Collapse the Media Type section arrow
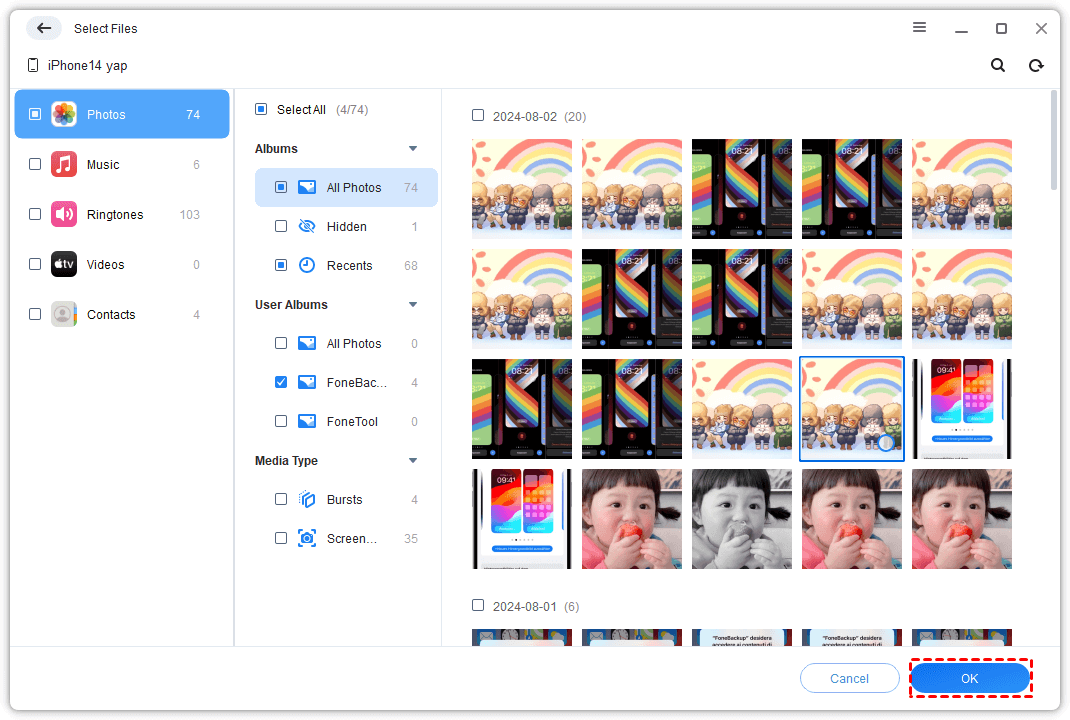This screenshot has width=1070, height=720. point(413,461)
